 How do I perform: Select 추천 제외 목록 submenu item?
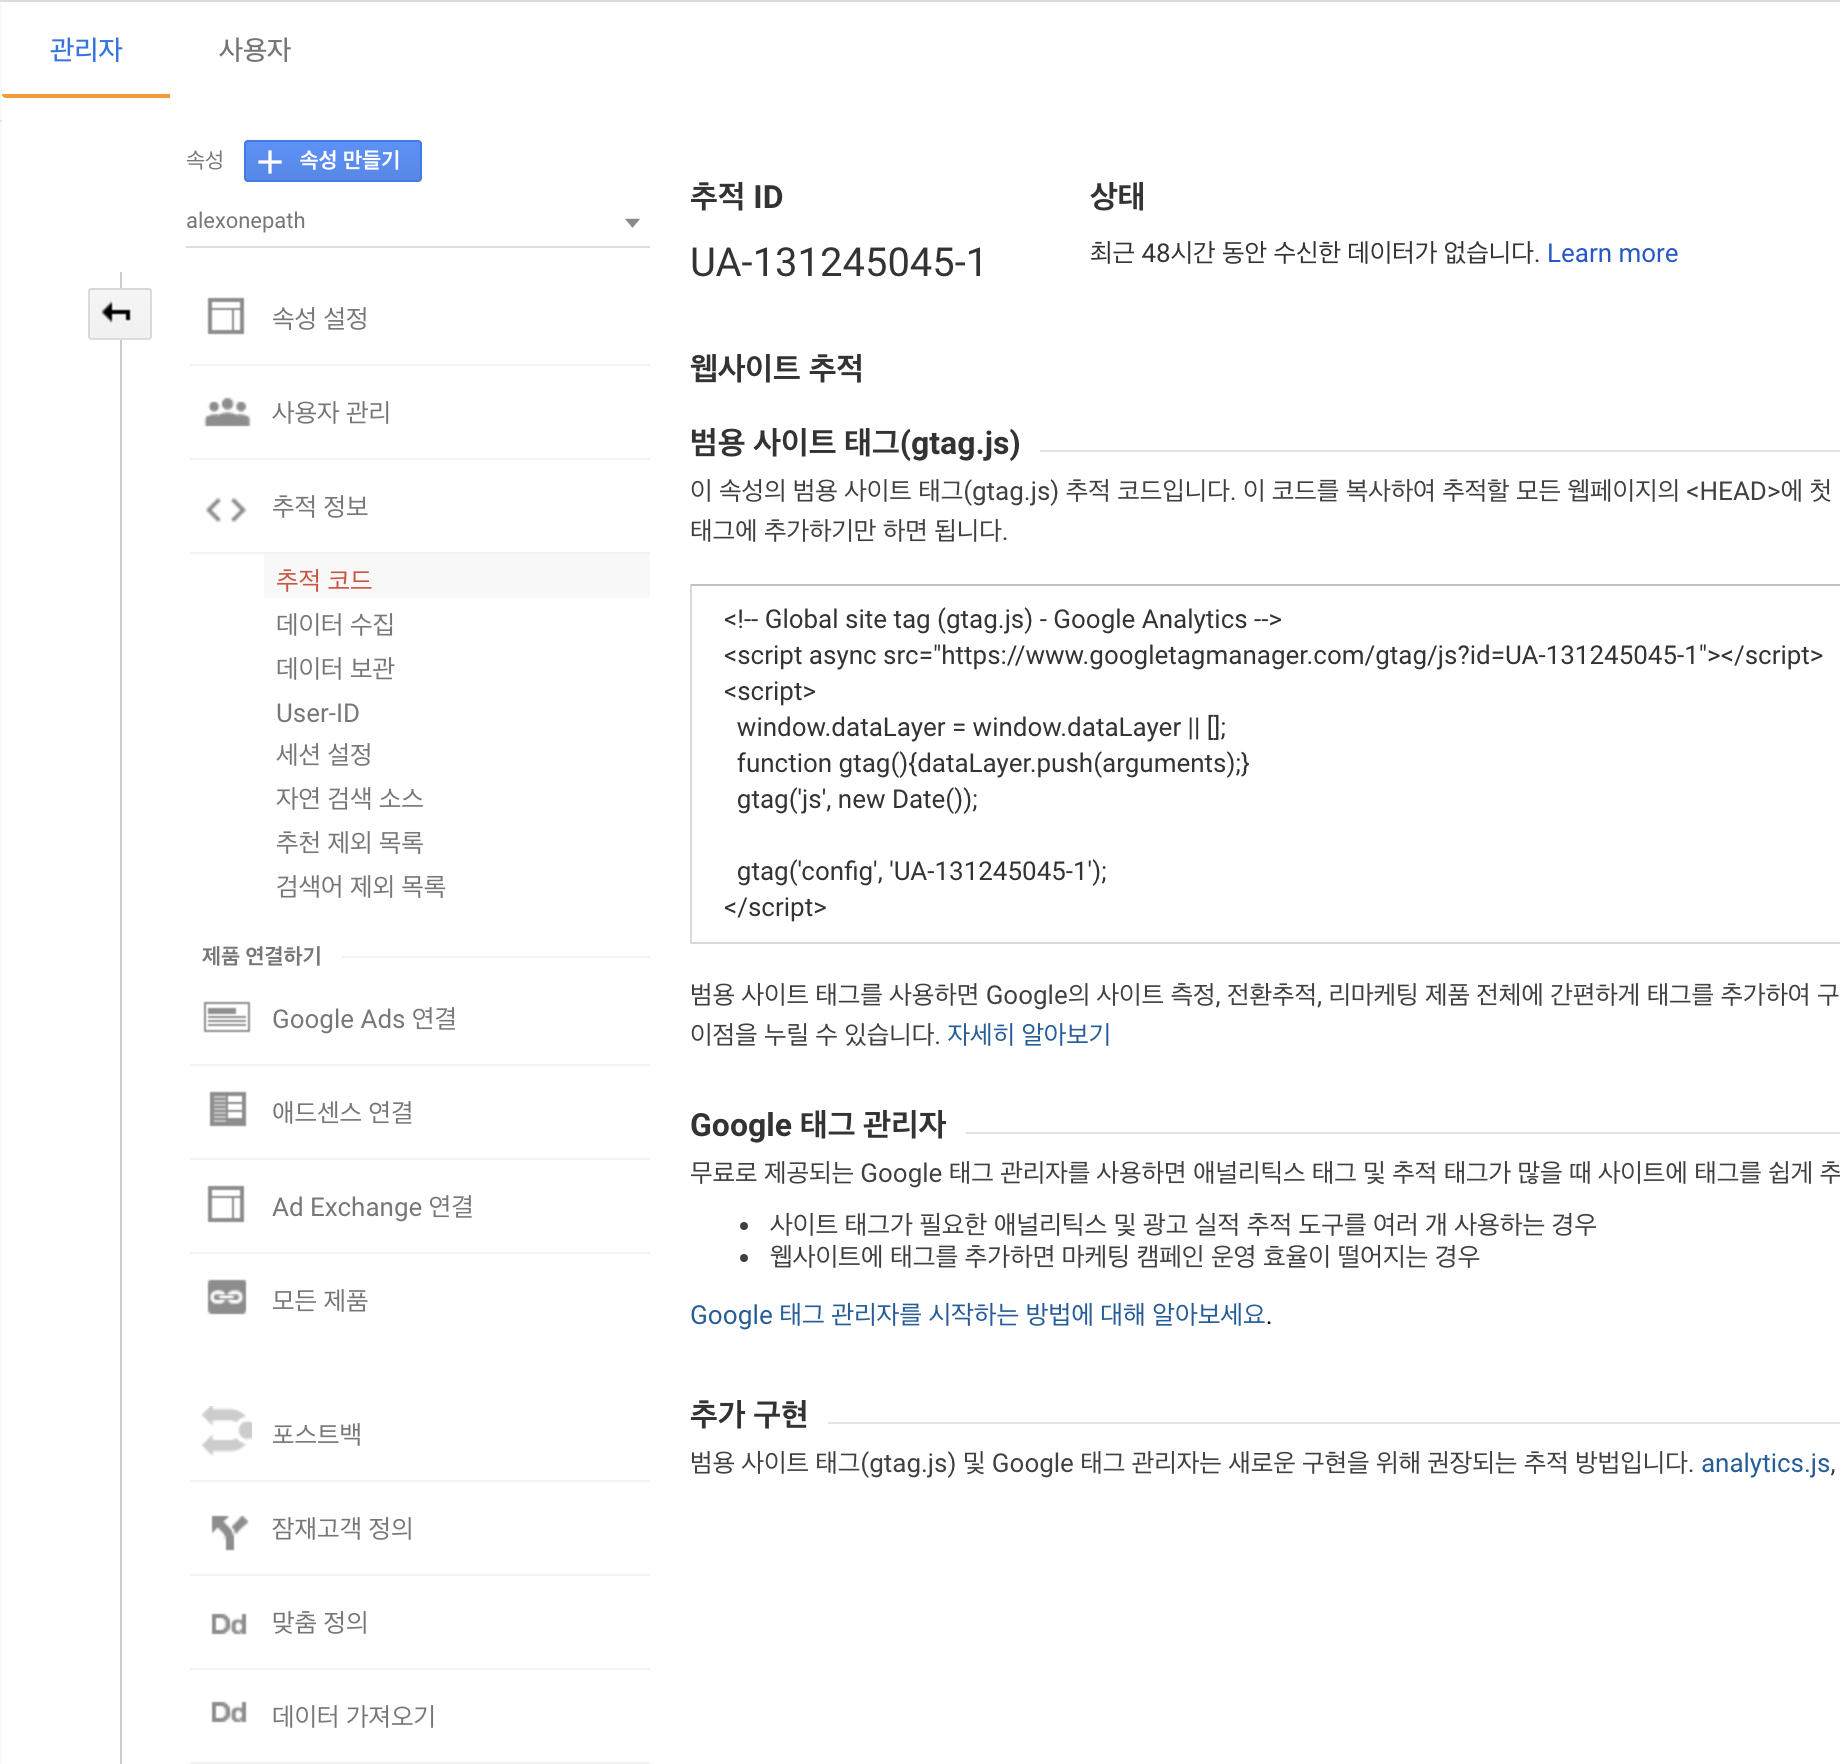[349, 842]
